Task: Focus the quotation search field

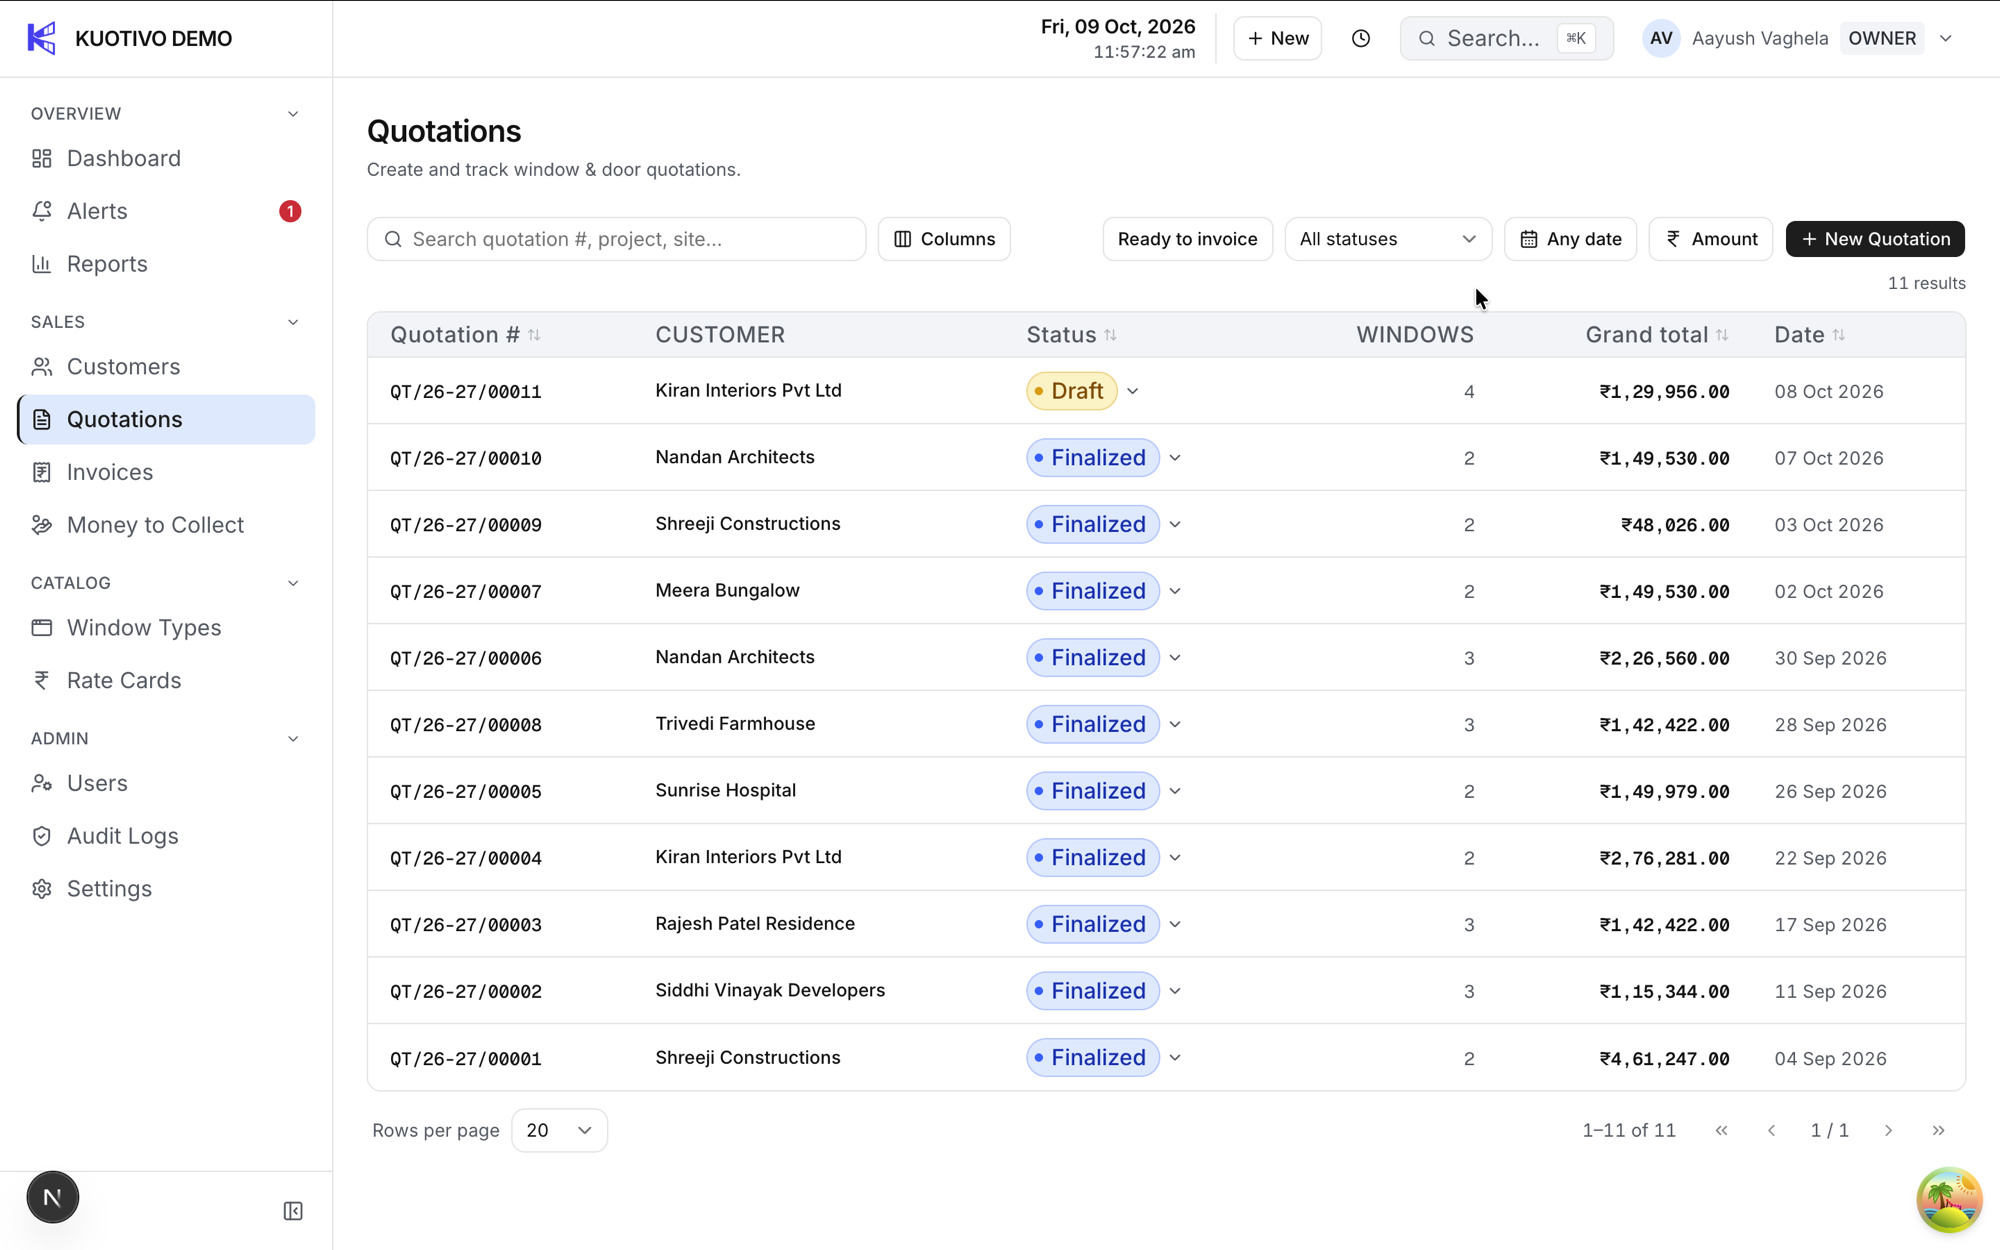Action: pyautogui.click(x=616, y=239)
